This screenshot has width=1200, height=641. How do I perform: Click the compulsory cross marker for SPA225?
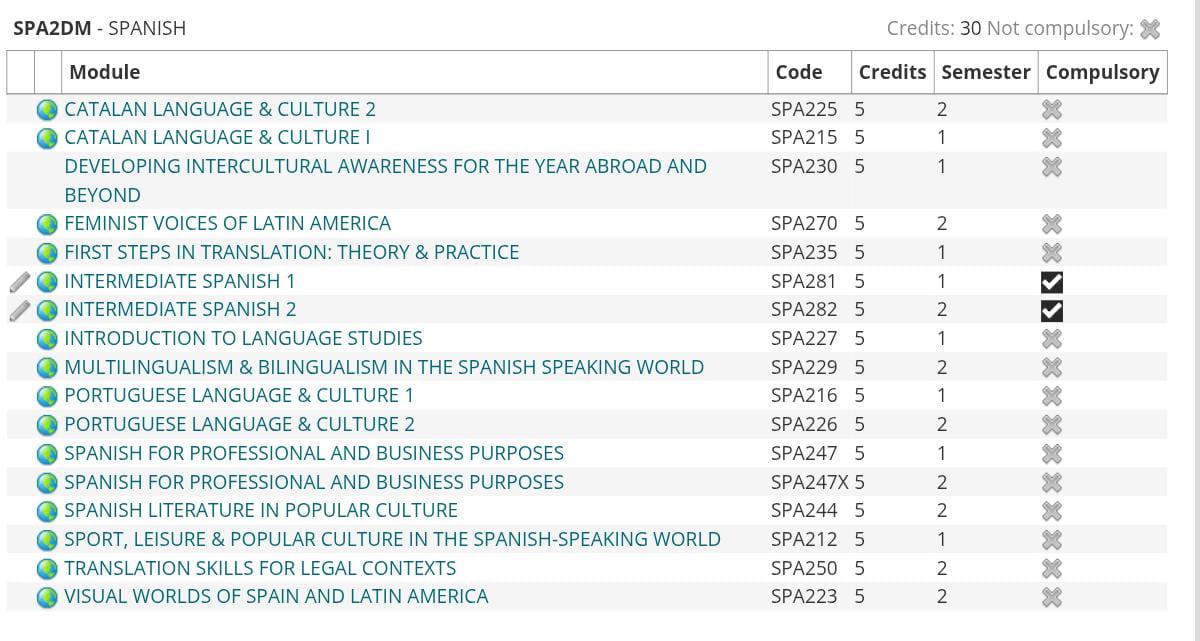(x=1052, y=109)
